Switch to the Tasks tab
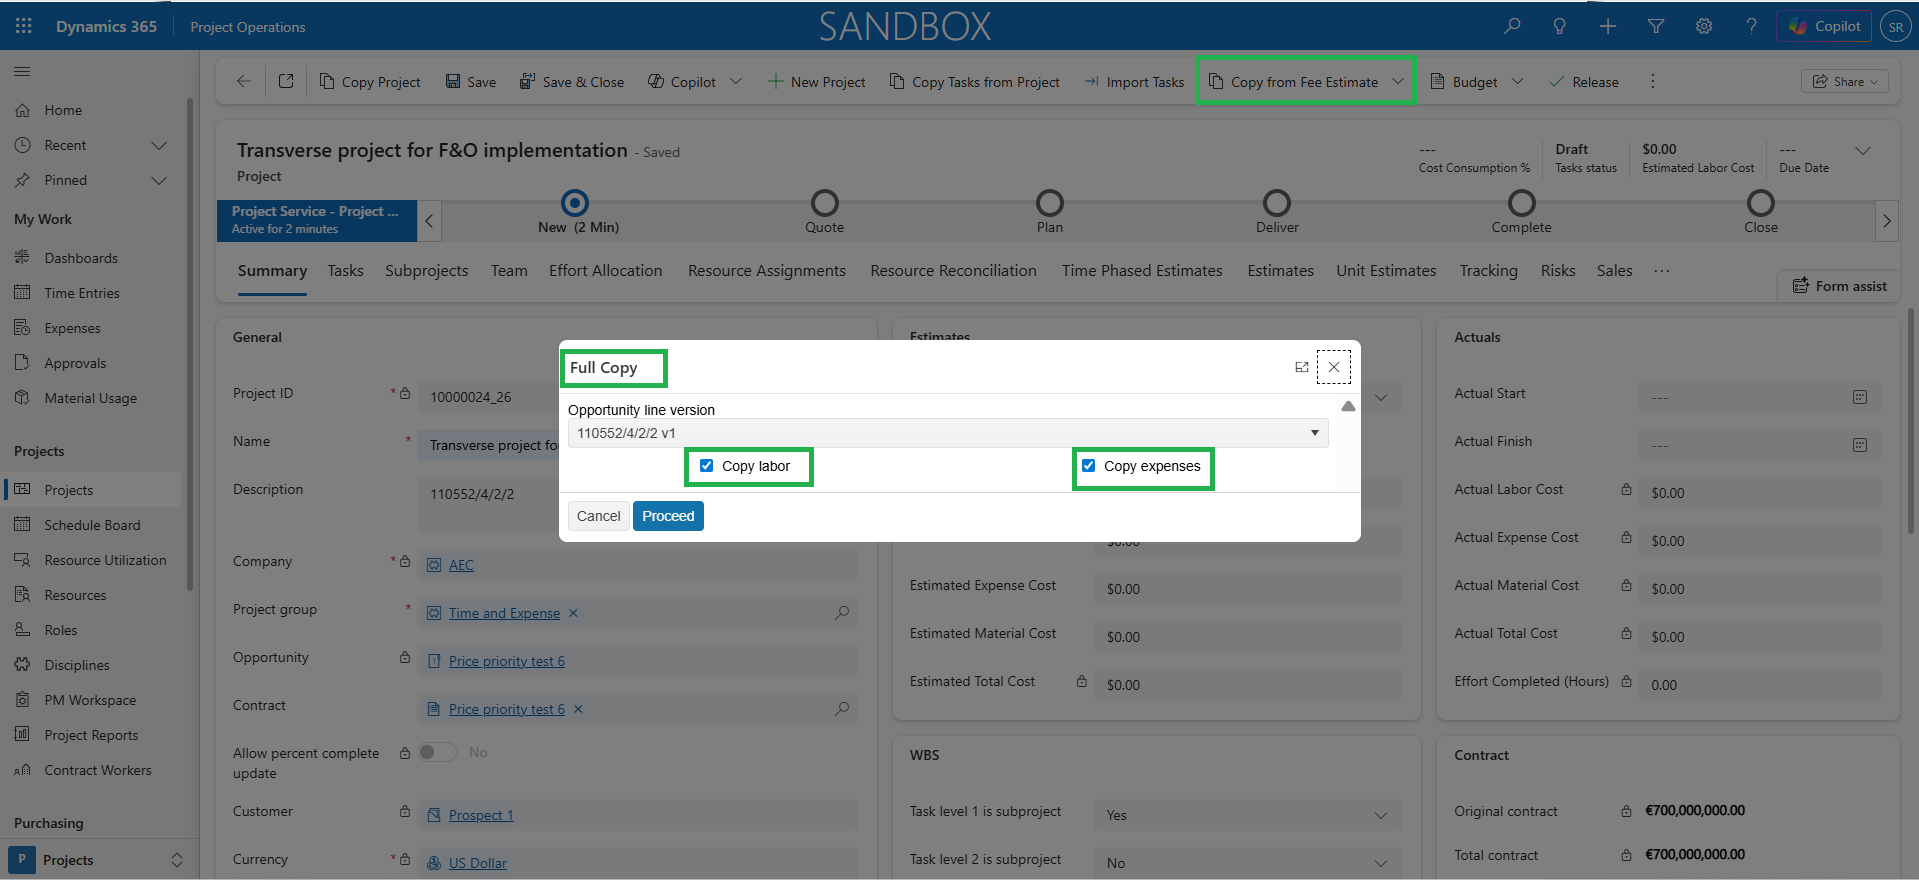 click(345, 271)
